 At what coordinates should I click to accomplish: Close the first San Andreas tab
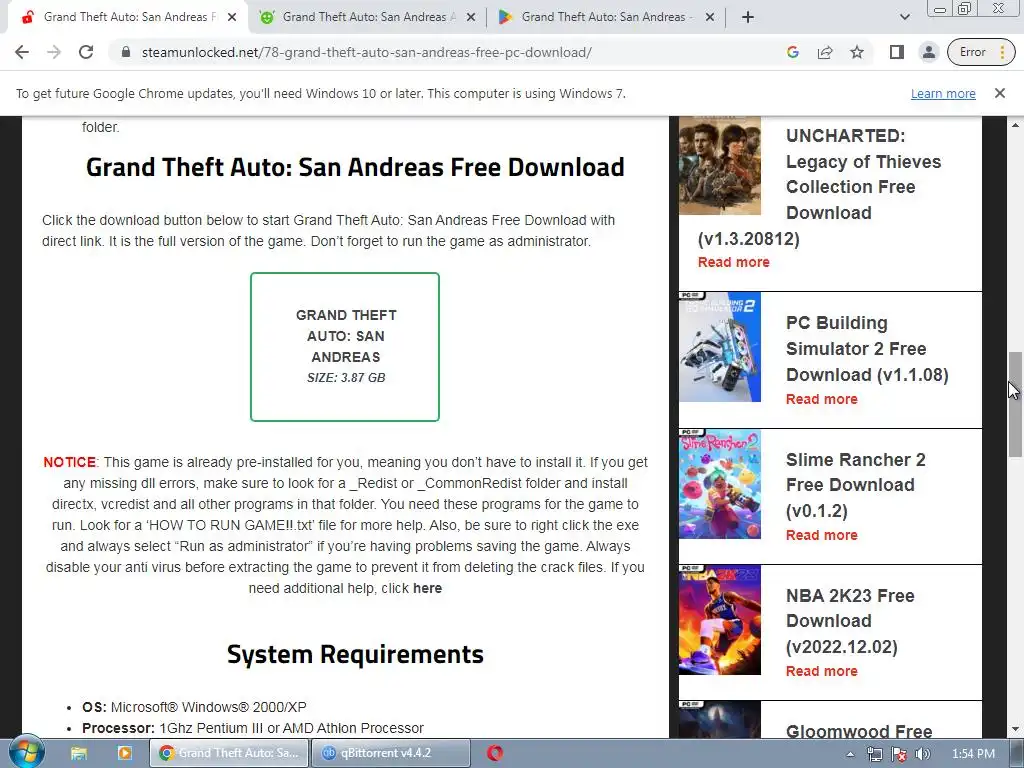232,18
